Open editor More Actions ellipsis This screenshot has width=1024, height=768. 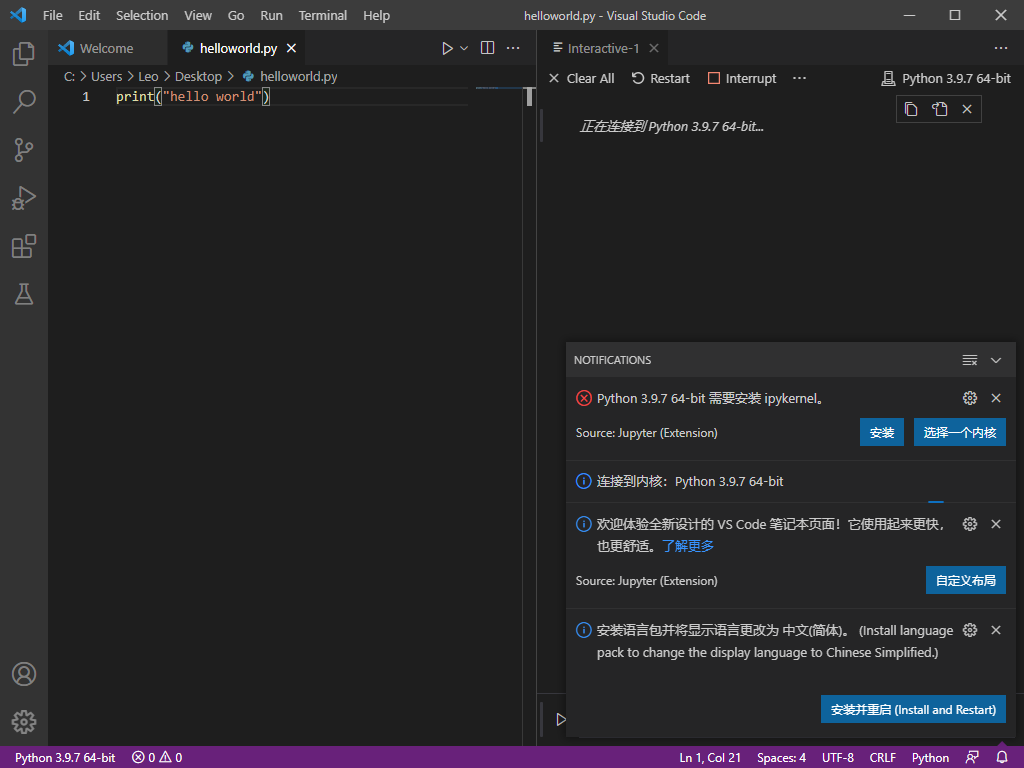pos(513,48)
